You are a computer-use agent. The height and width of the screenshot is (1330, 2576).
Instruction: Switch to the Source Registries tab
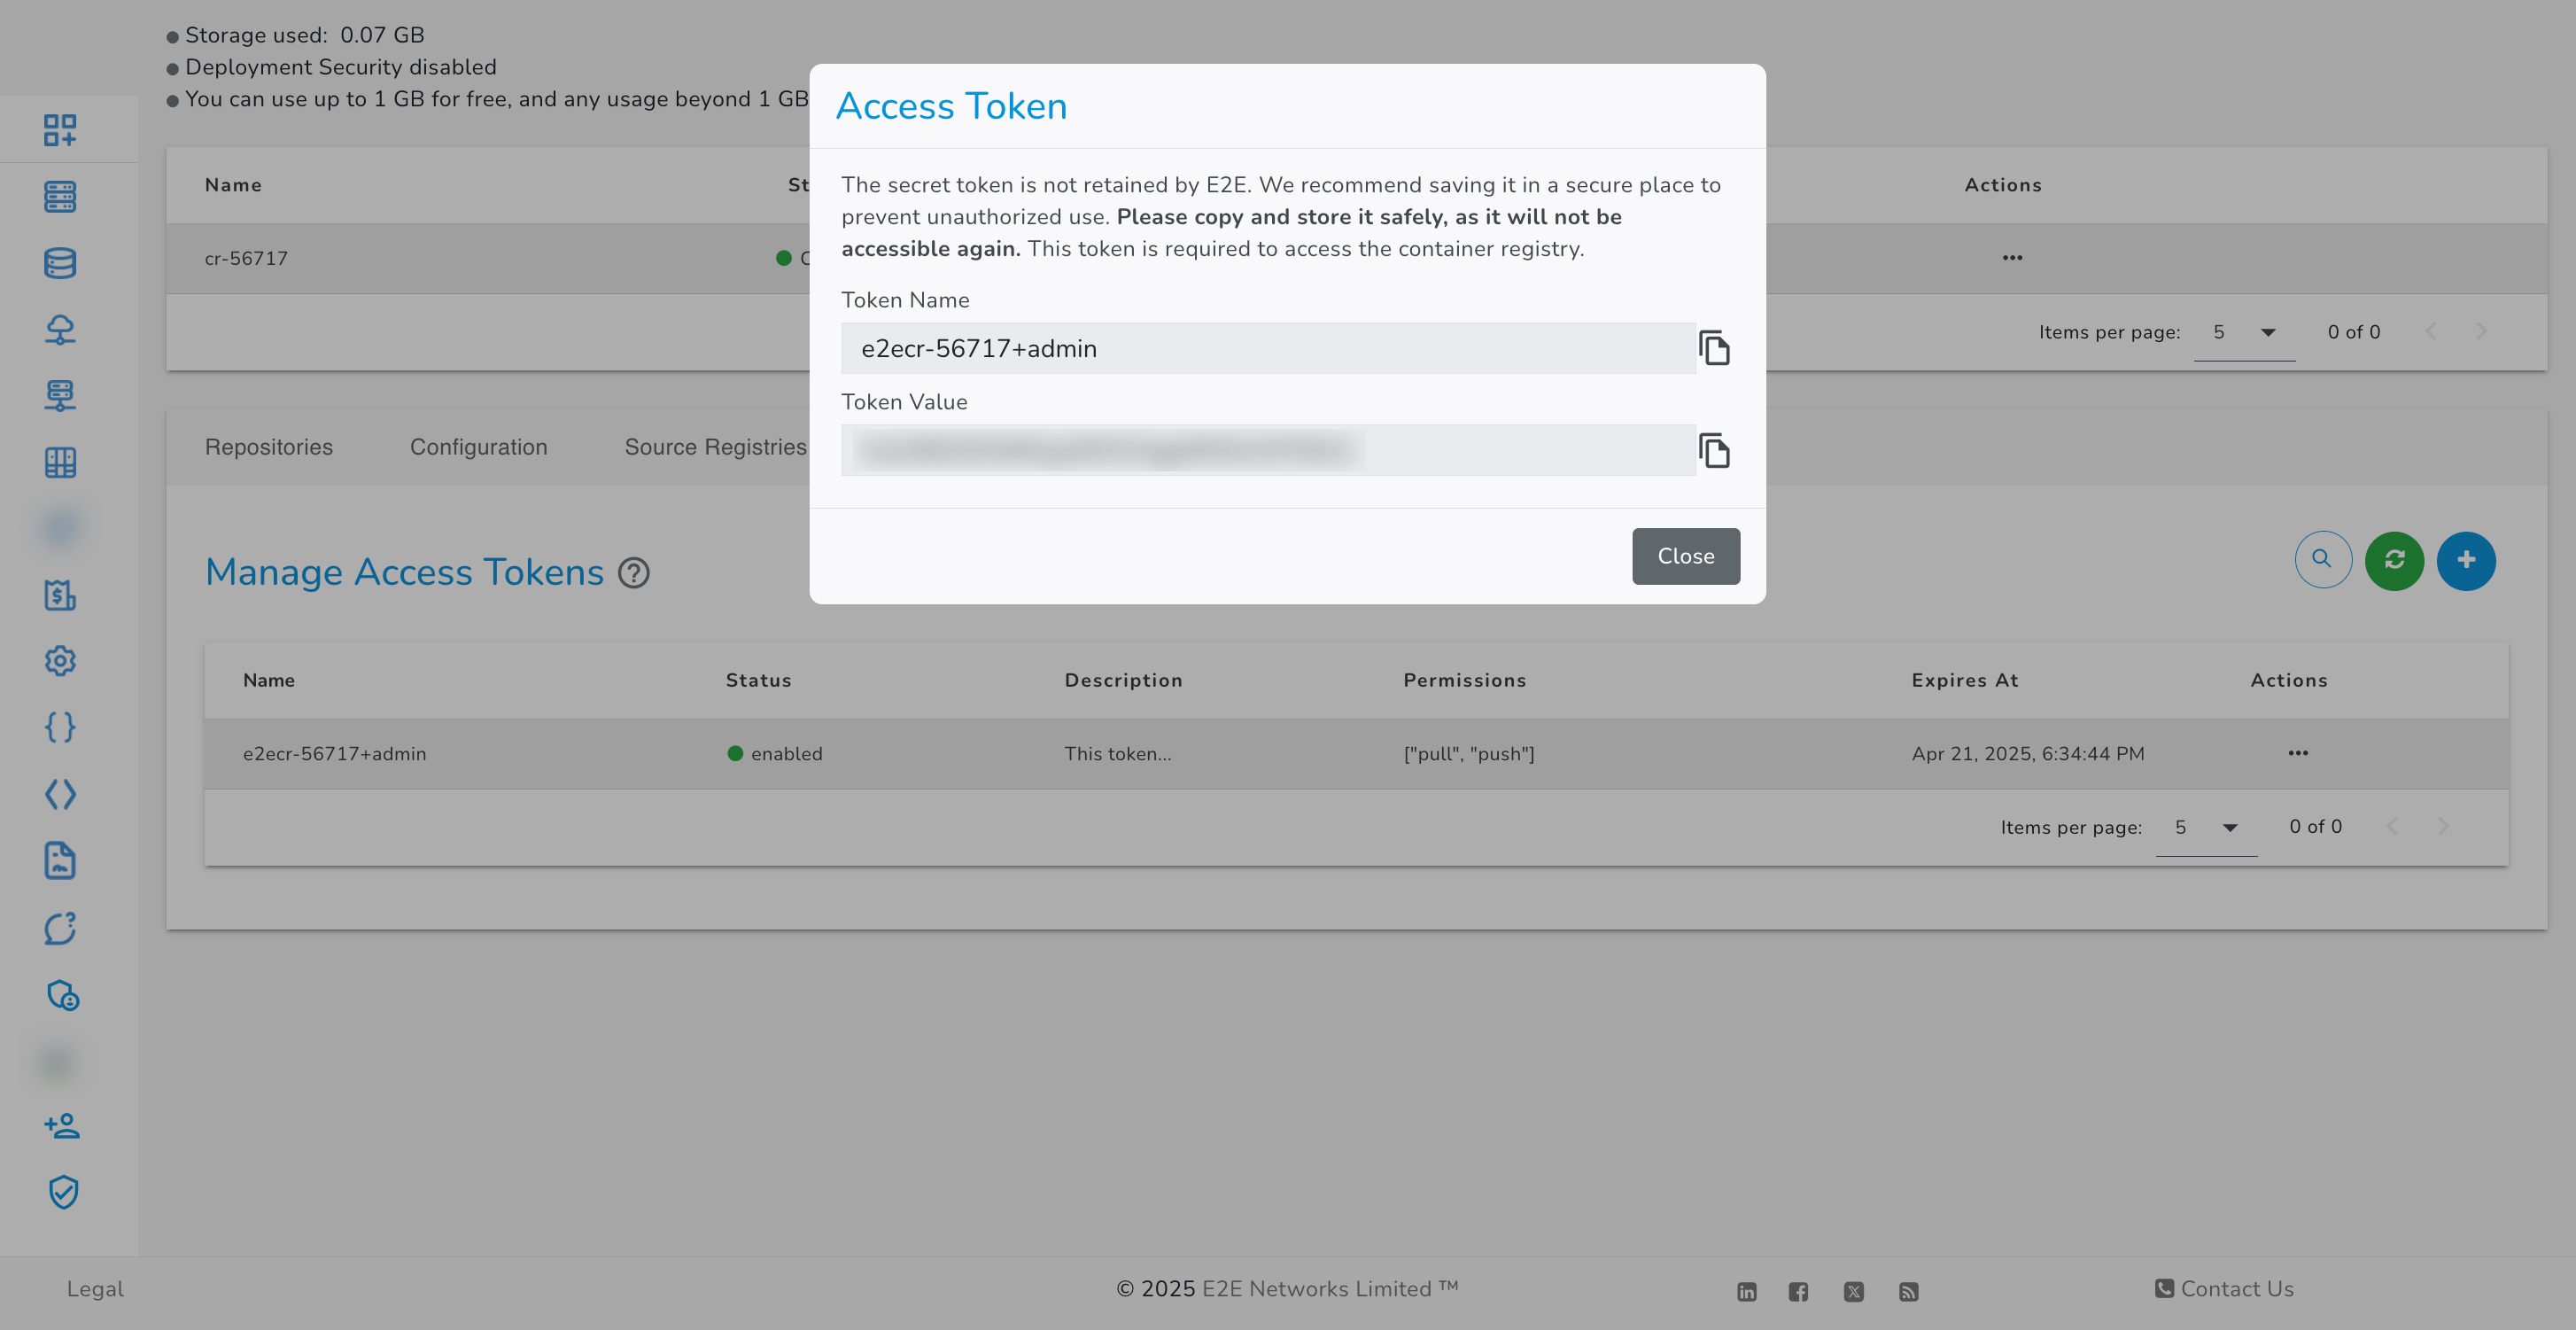[x=716, y=447]
